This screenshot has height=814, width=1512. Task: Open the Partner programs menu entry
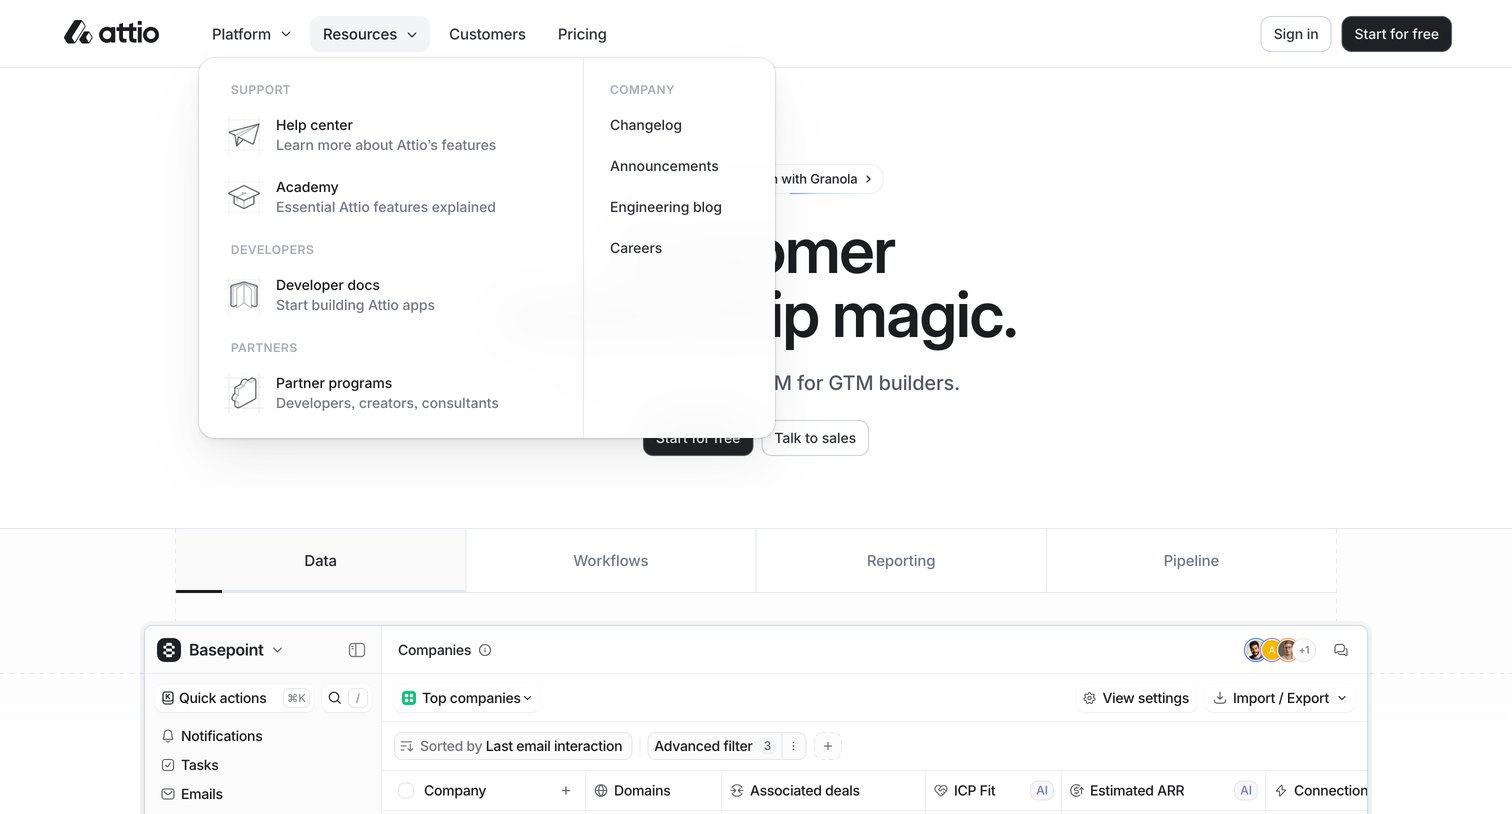391,393
